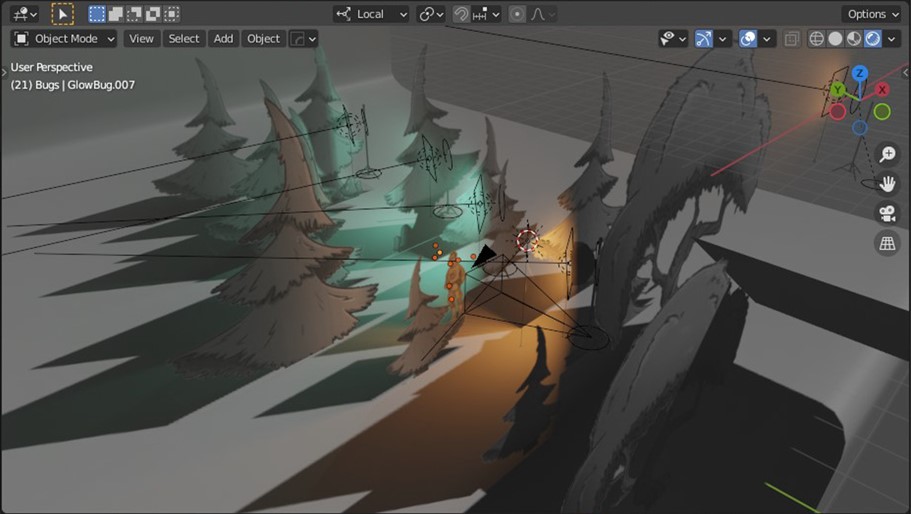This screenshot has height=514, width=911.
Task: Toggle snapping magnet icon
Action: [461, 14]
